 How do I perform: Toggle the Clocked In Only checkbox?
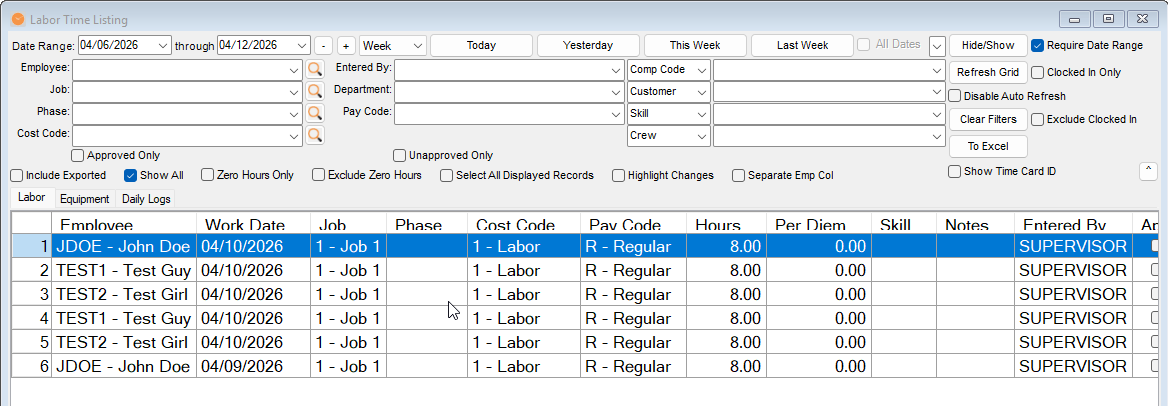click(1038, 73)
